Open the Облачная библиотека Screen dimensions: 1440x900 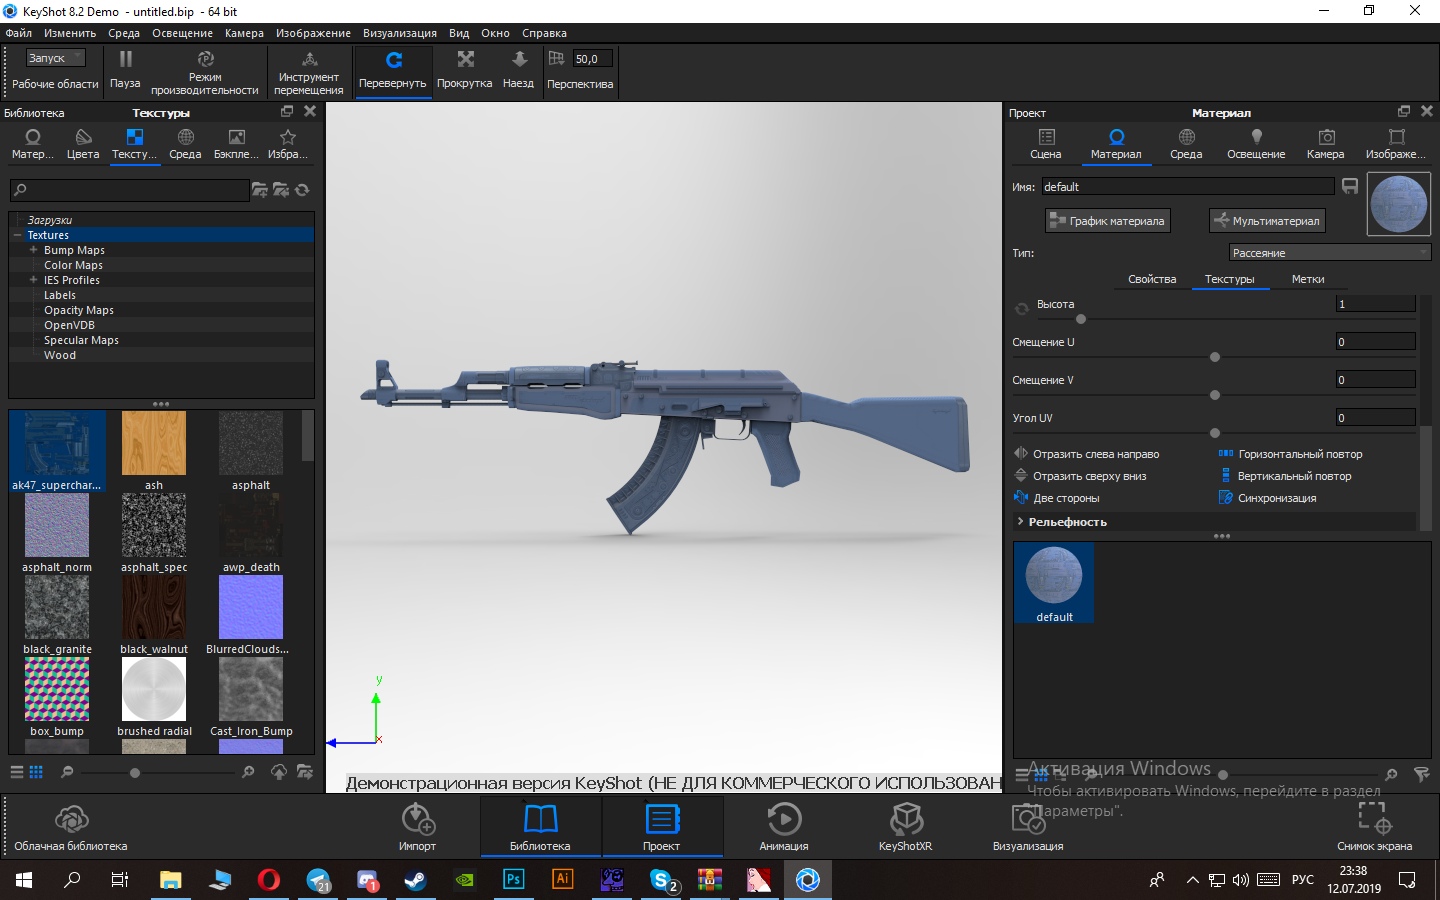pos(71,827)
